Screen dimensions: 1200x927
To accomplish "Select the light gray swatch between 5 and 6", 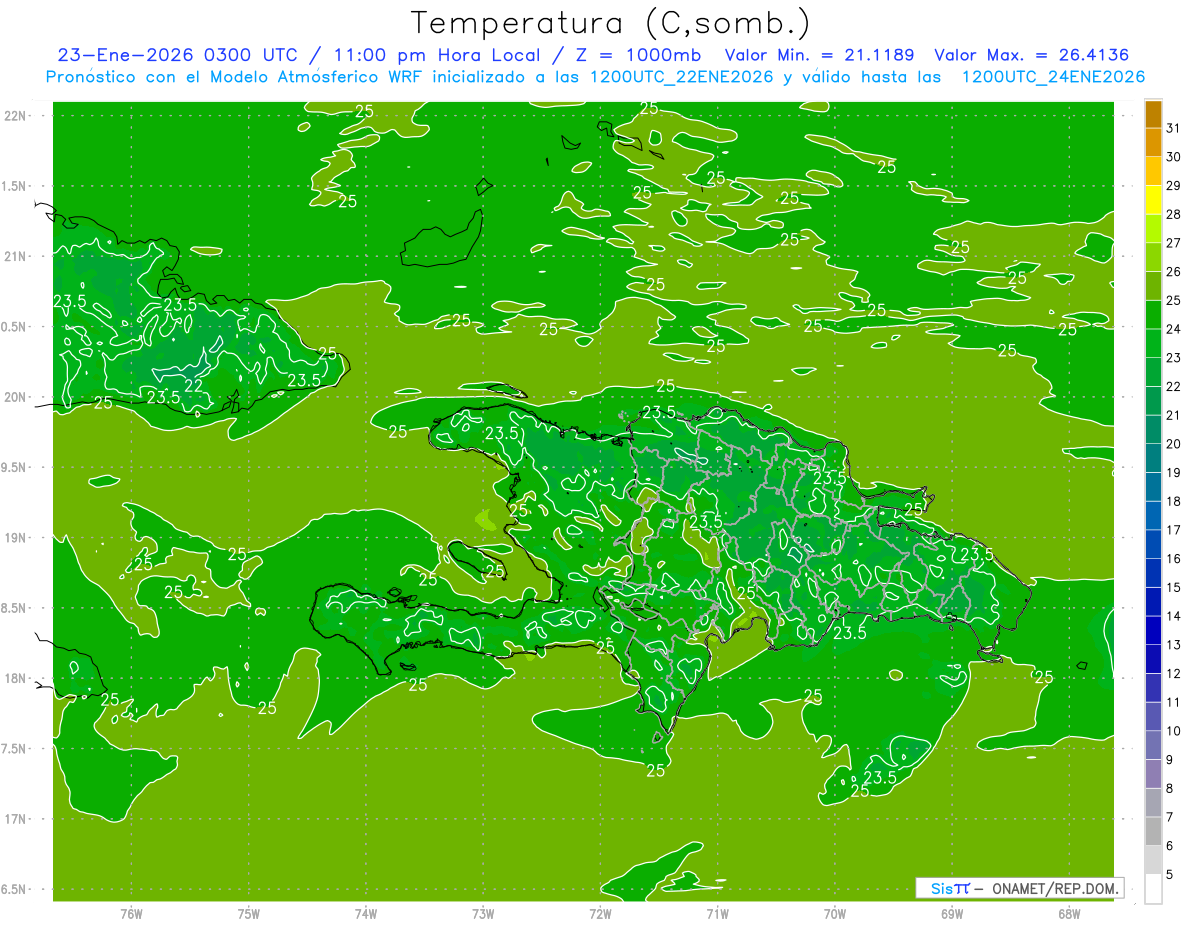I will 1153,860.
